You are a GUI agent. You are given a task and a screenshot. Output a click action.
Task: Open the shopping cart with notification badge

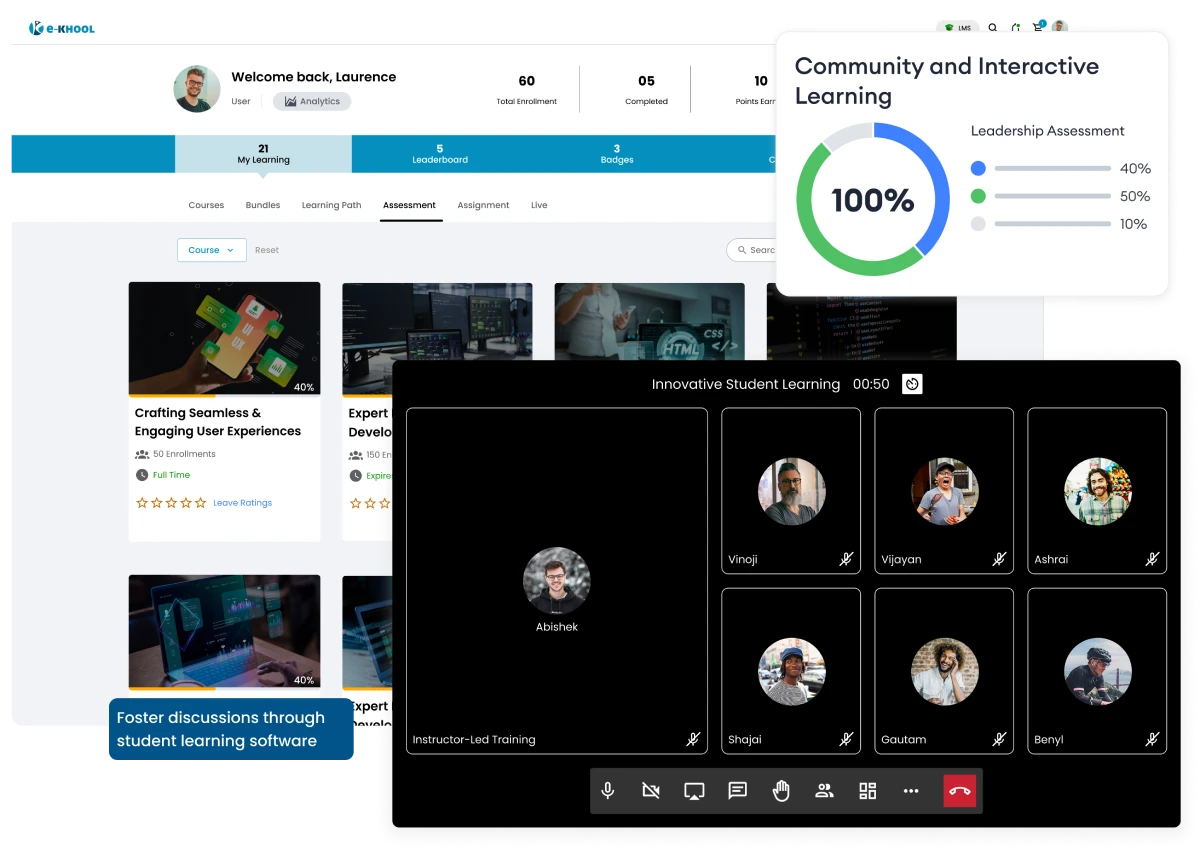tap(1037, 28)
